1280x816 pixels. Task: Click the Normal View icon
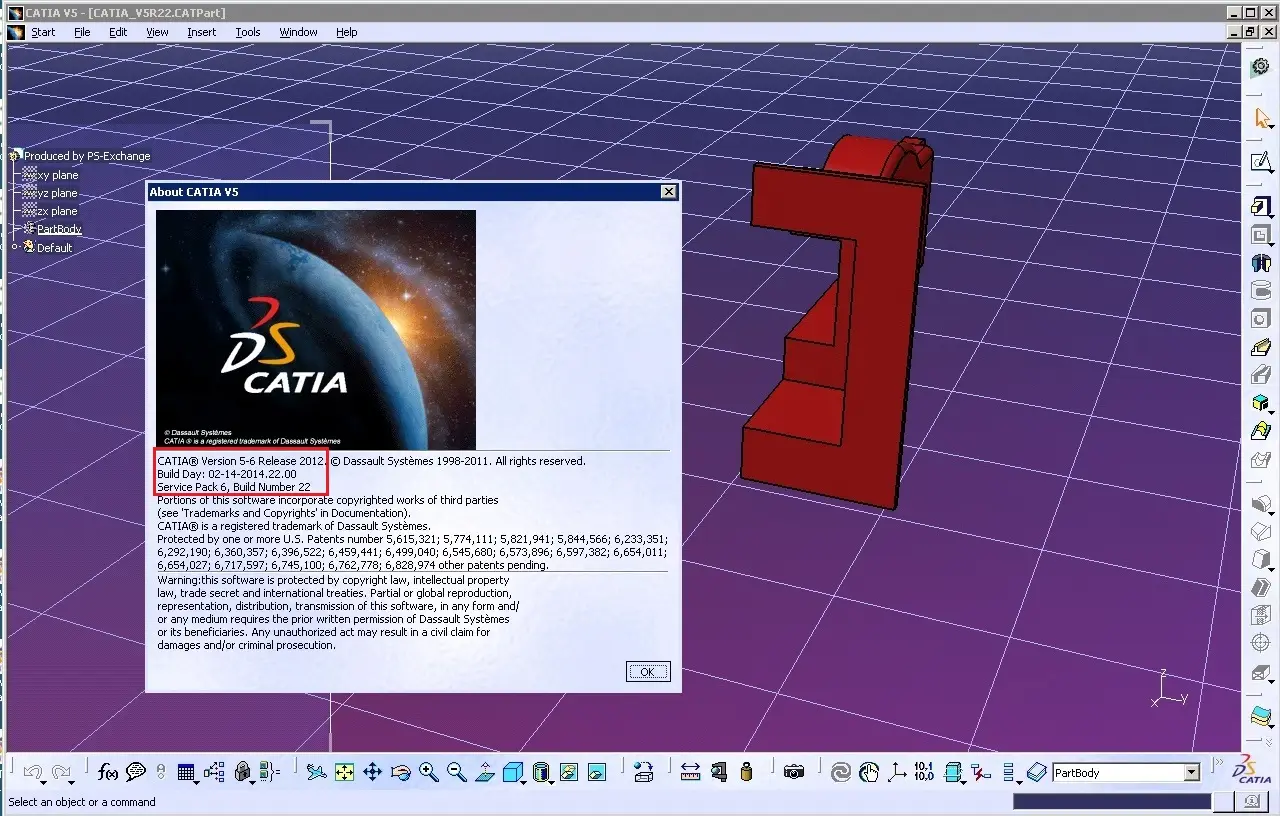tap(485, 772)
